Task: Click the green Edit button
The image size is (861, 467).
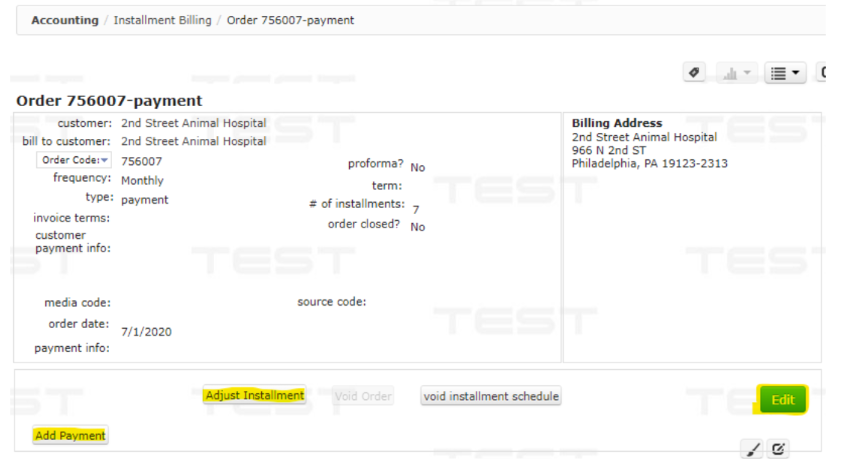Action: [x=782, y=400]
